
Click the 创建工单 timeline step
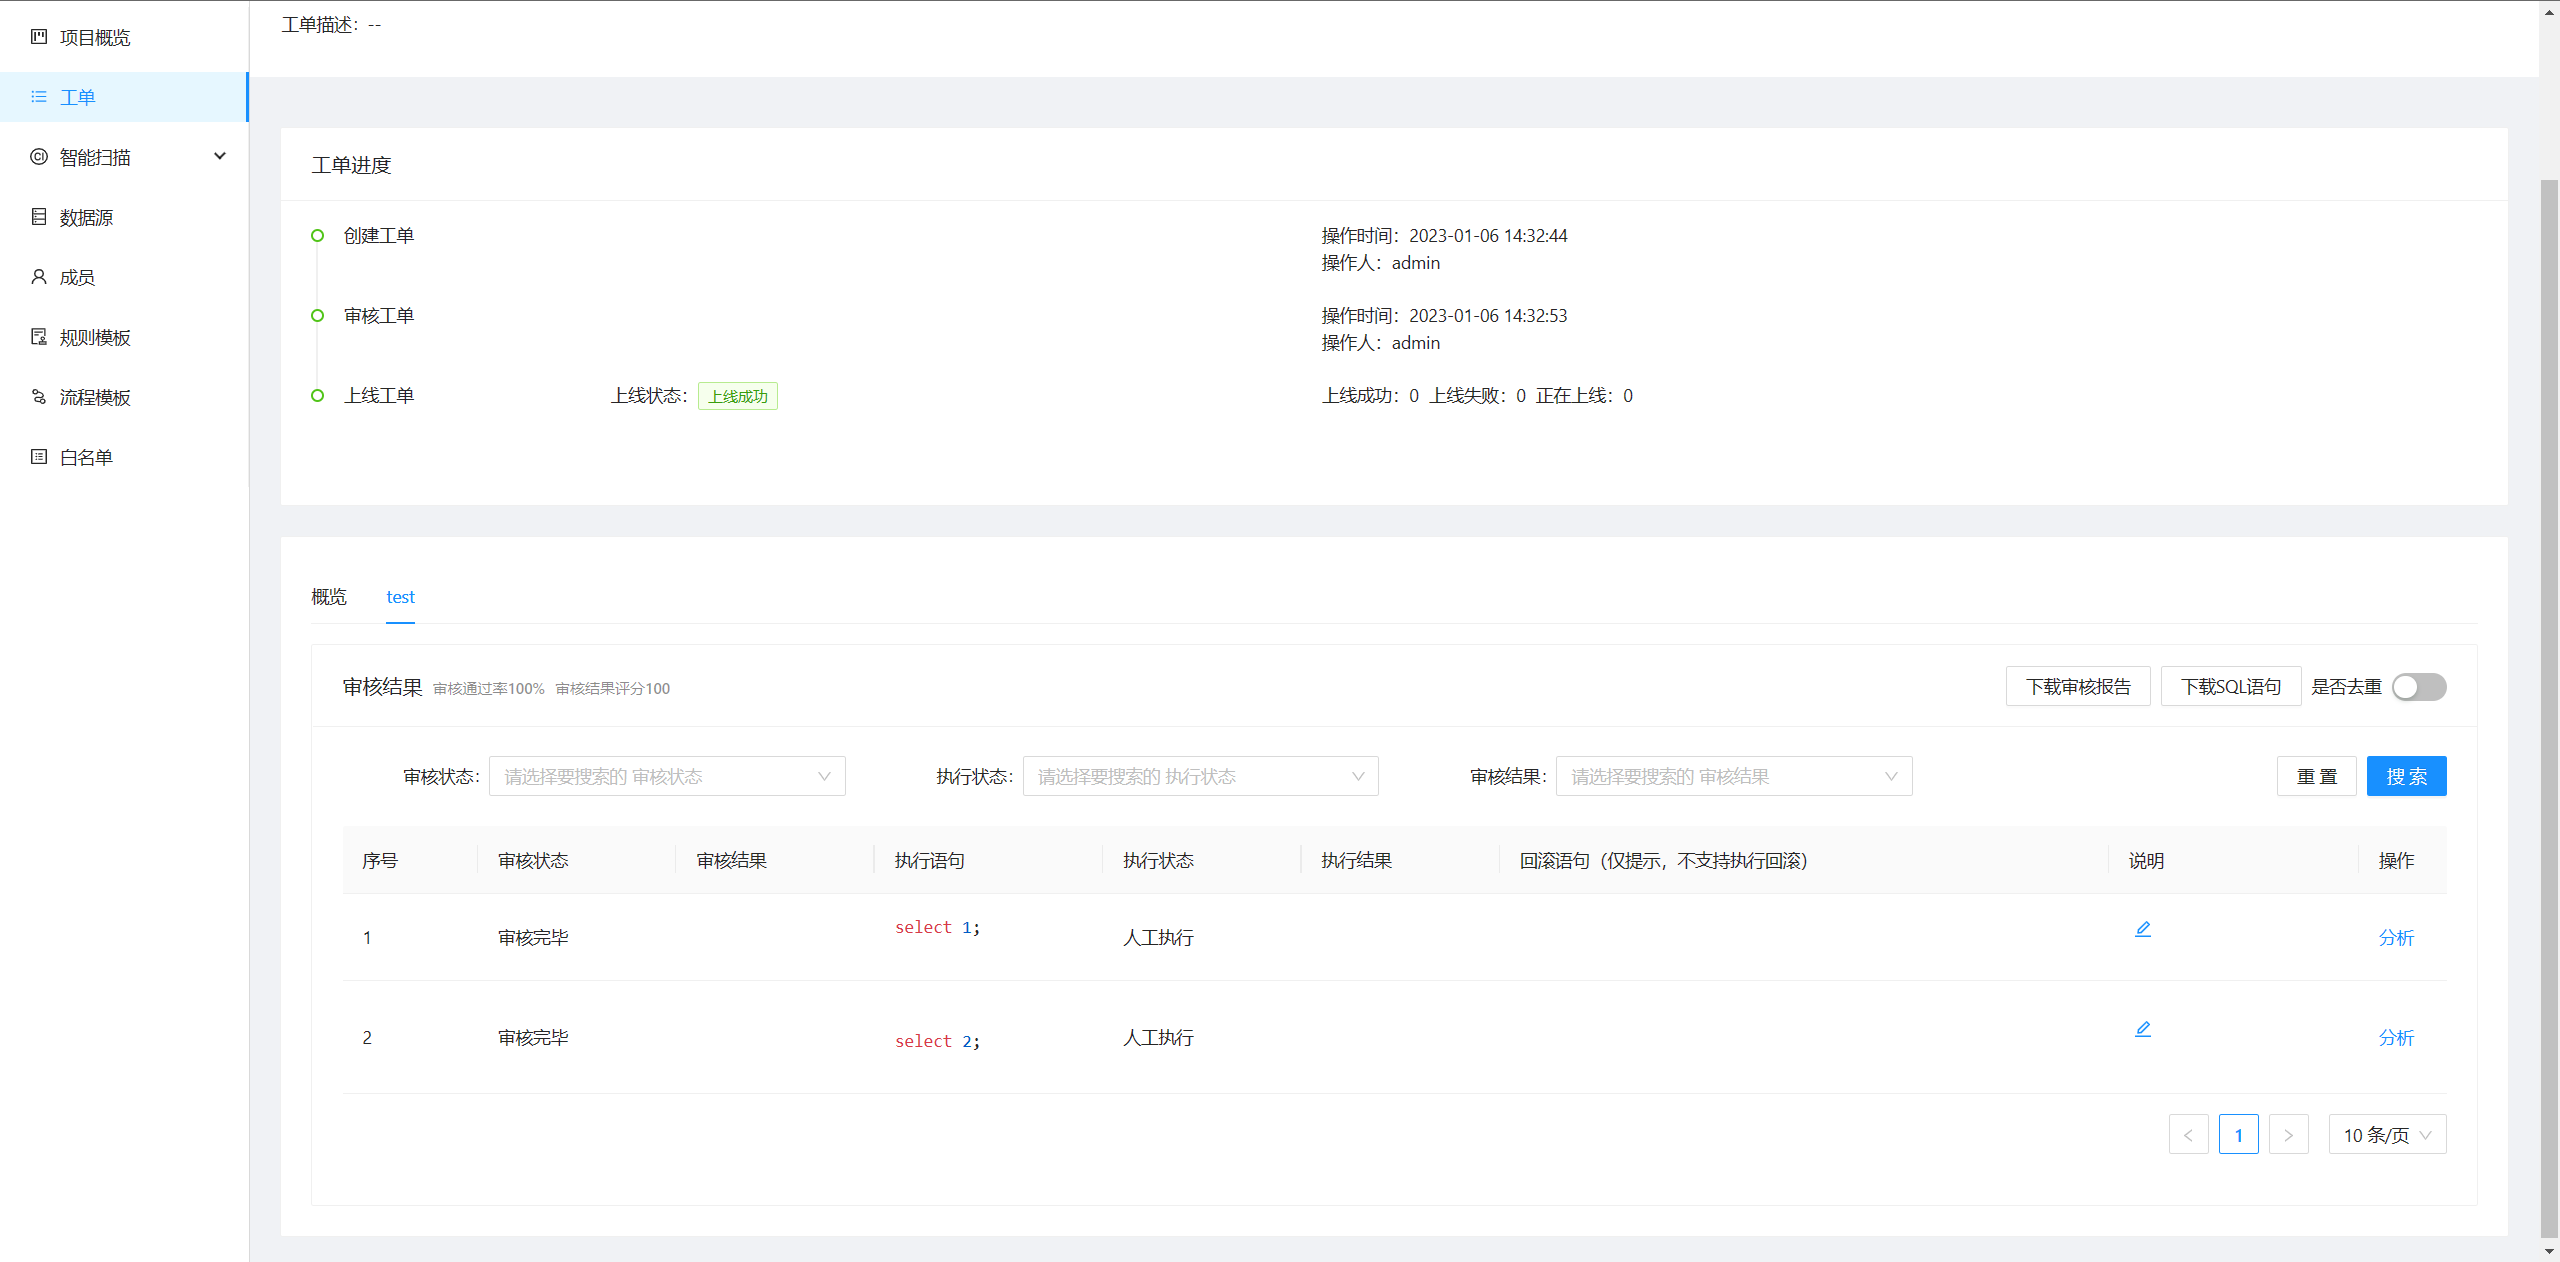379,236
